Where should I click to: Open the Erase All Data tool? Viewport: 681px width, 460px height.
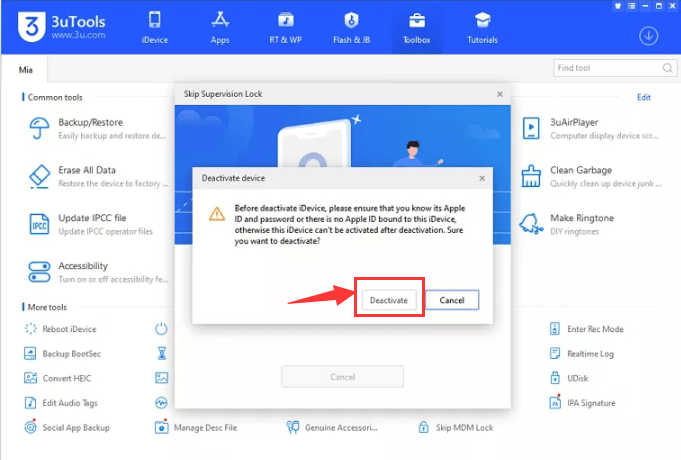(98, 176)
